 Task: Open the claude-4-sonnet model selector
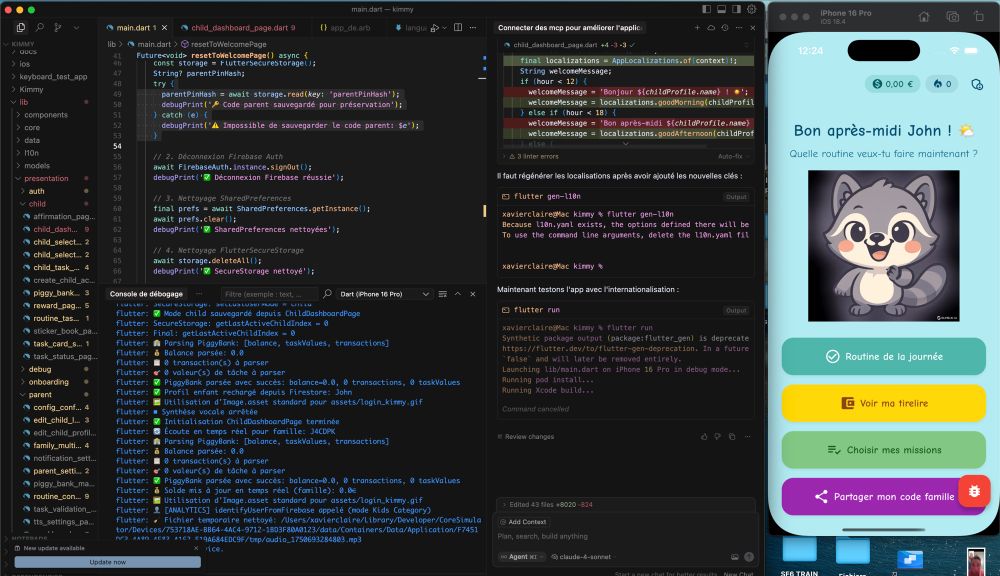click(581, 557)
